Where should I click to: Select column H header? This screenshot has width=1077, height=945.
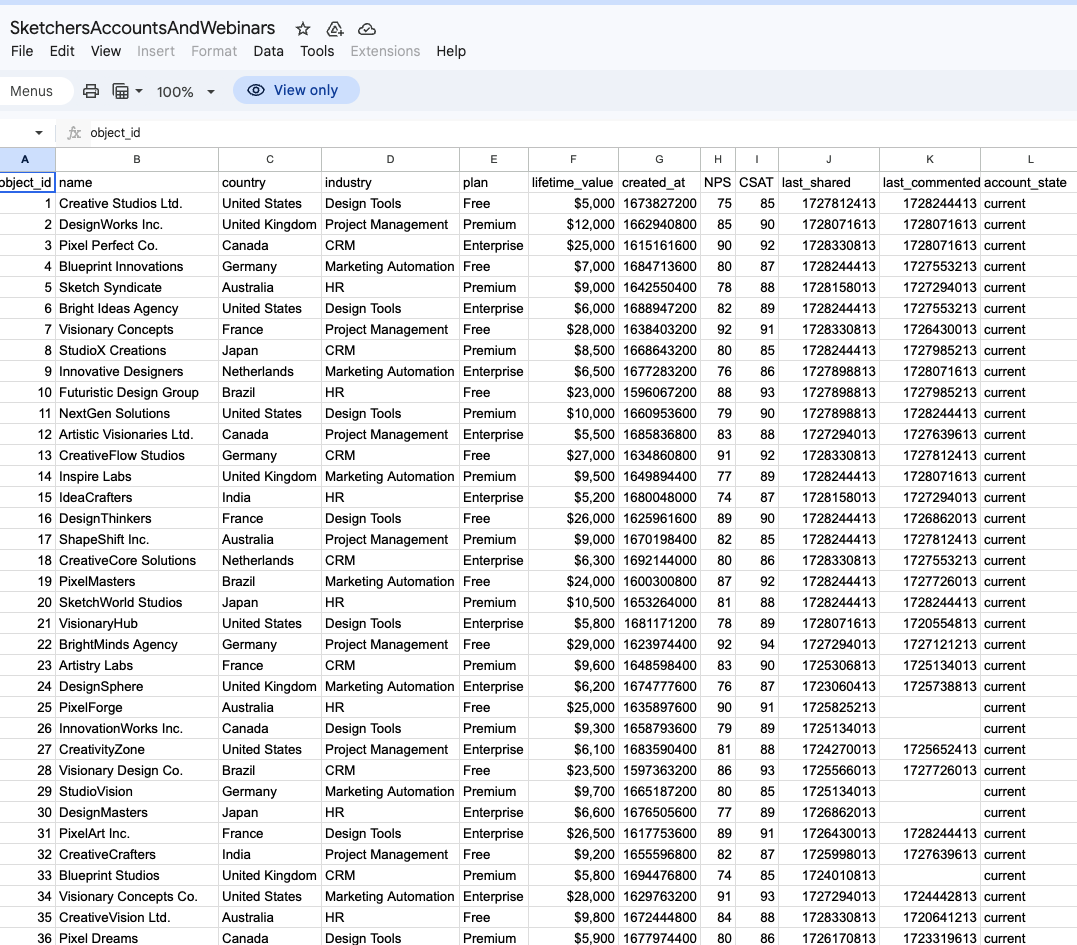[x=718, y=159]
